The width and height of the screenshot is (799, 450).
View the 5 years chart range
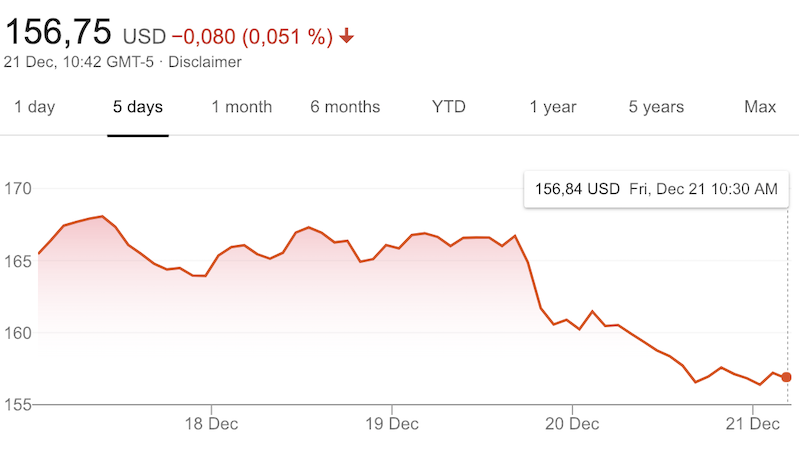656,107
